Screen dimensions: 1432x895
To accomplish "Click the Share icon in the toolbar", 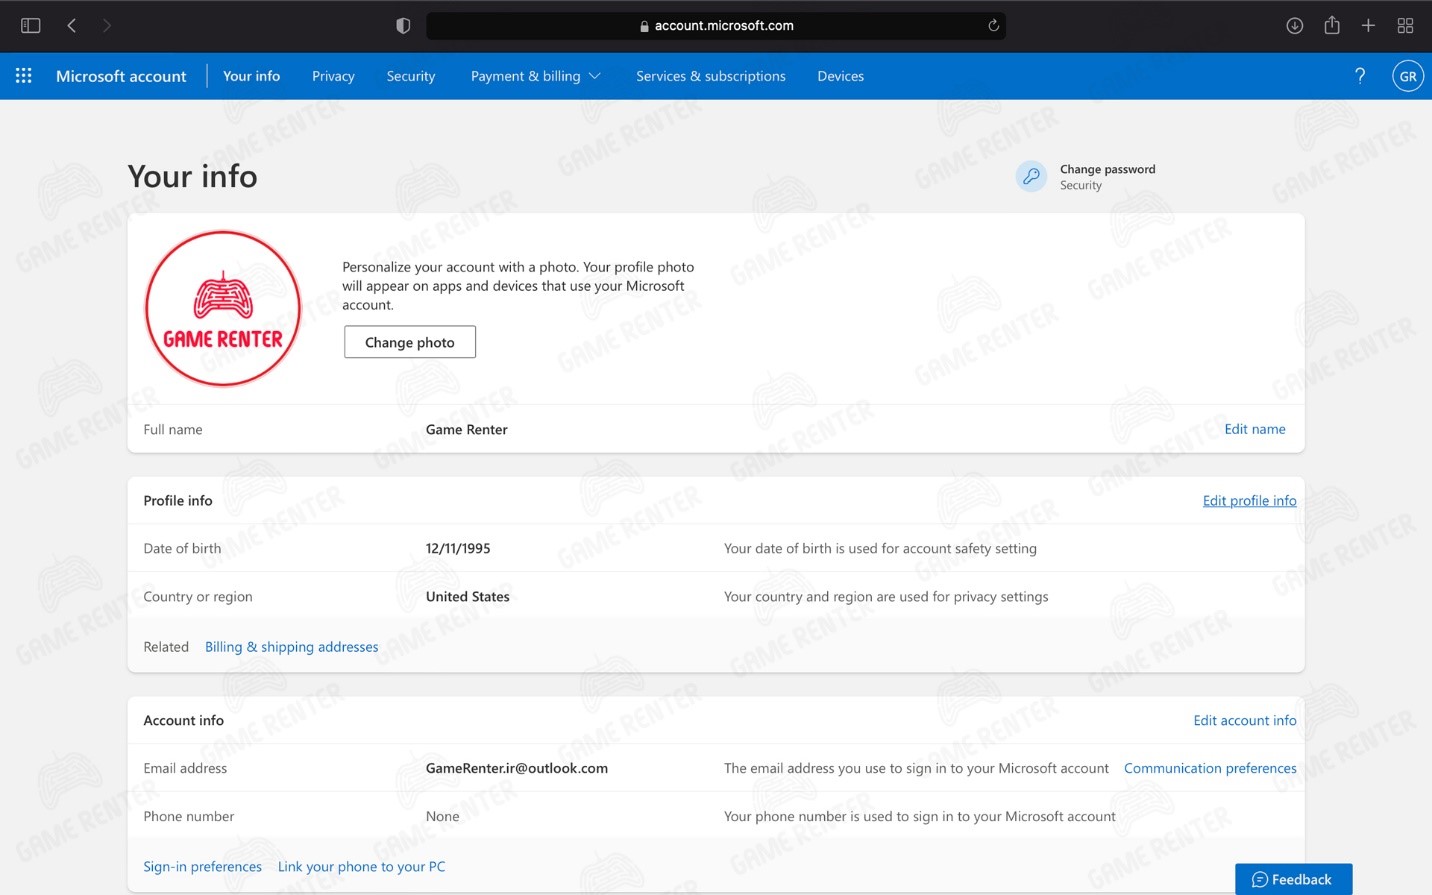I will point(1332,25).
